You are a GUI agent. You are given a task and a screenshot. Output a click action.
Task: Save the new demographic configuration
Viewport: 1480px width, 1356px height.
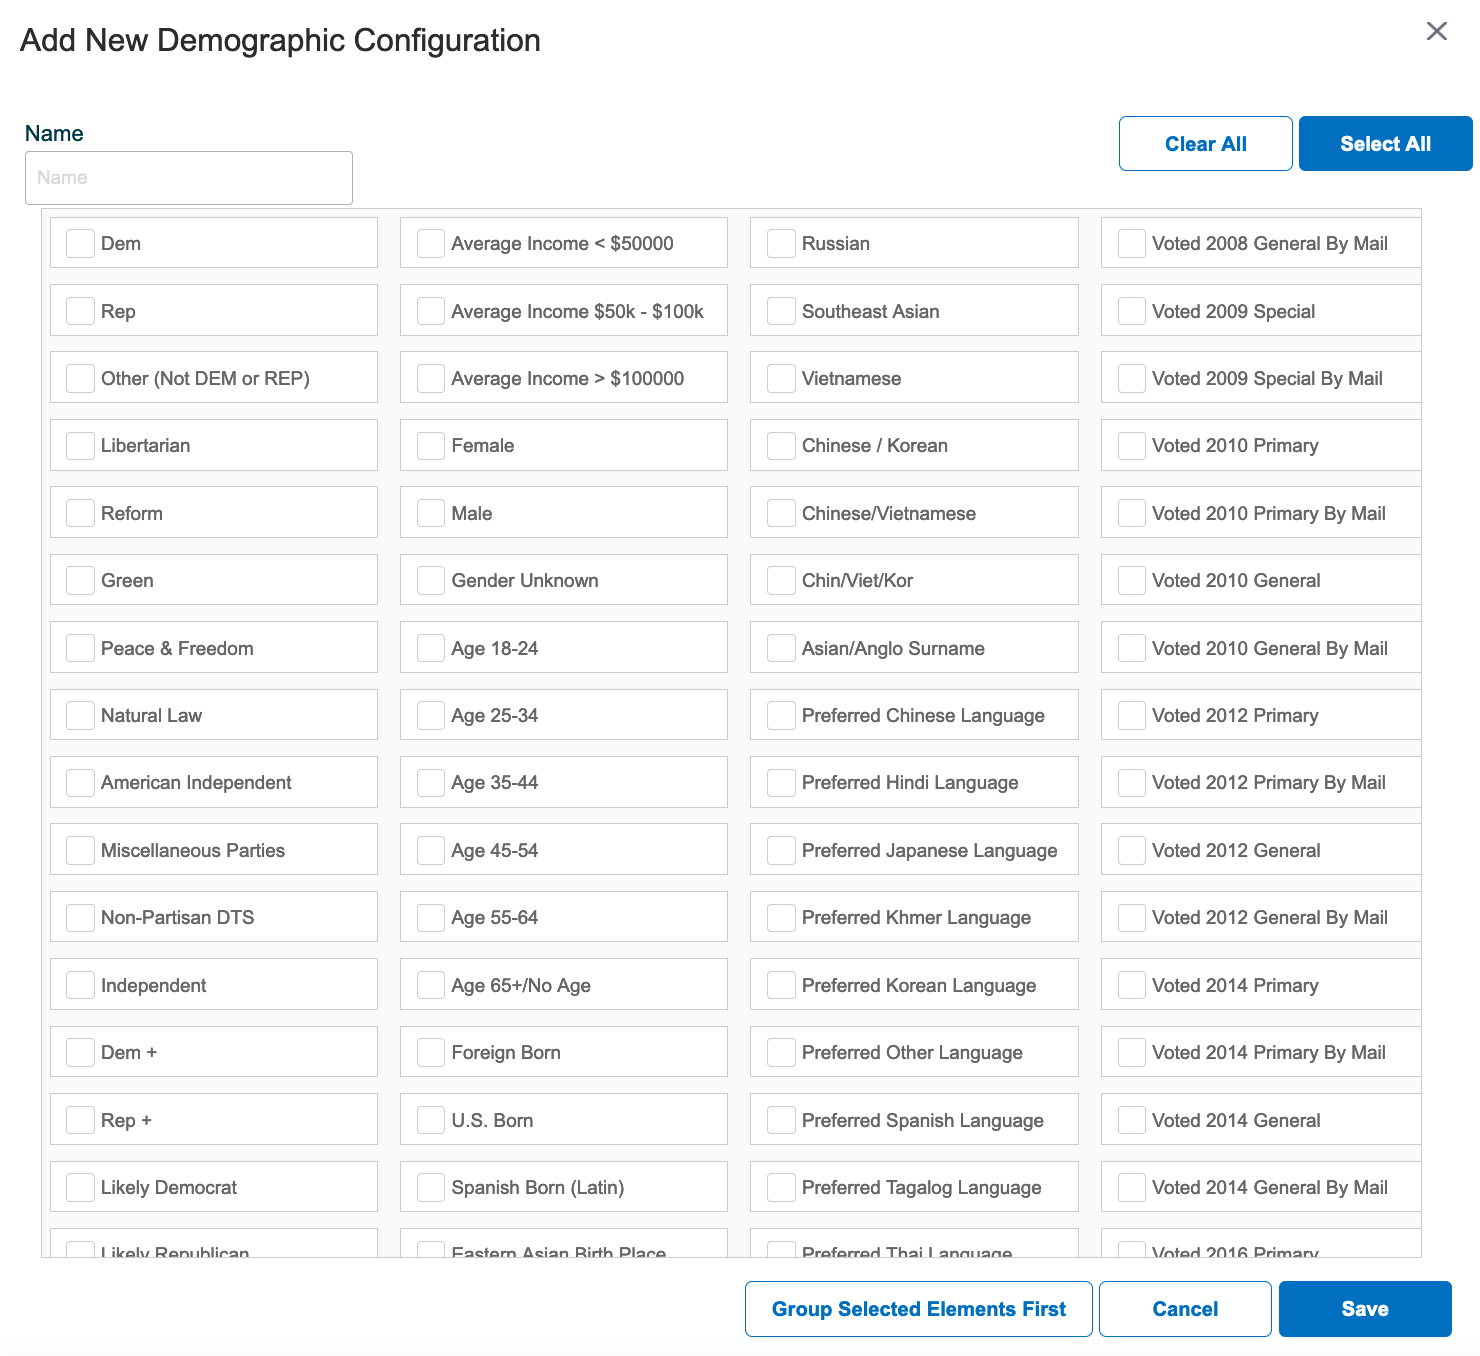click(1365, 1309)
